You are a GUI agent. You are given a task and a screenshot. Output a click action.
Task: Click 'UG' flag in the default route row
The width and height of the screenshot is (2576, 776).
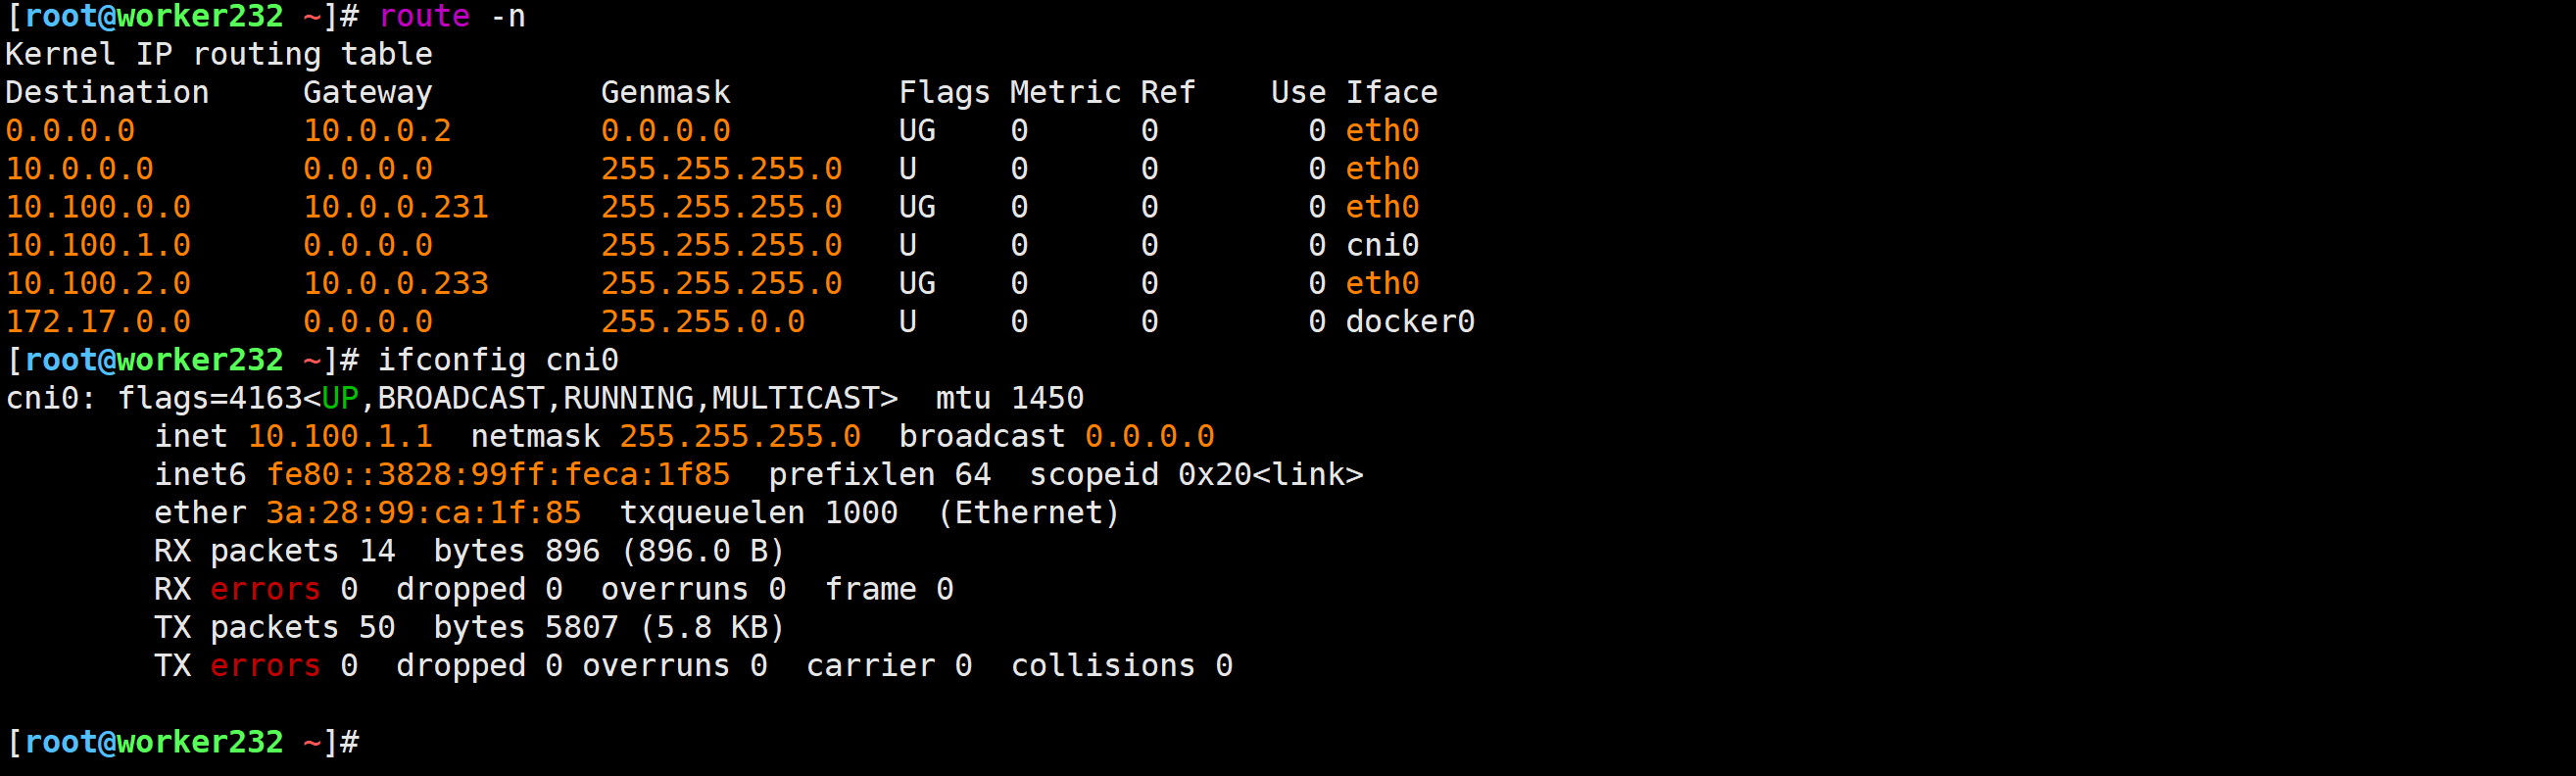(917, 130)
